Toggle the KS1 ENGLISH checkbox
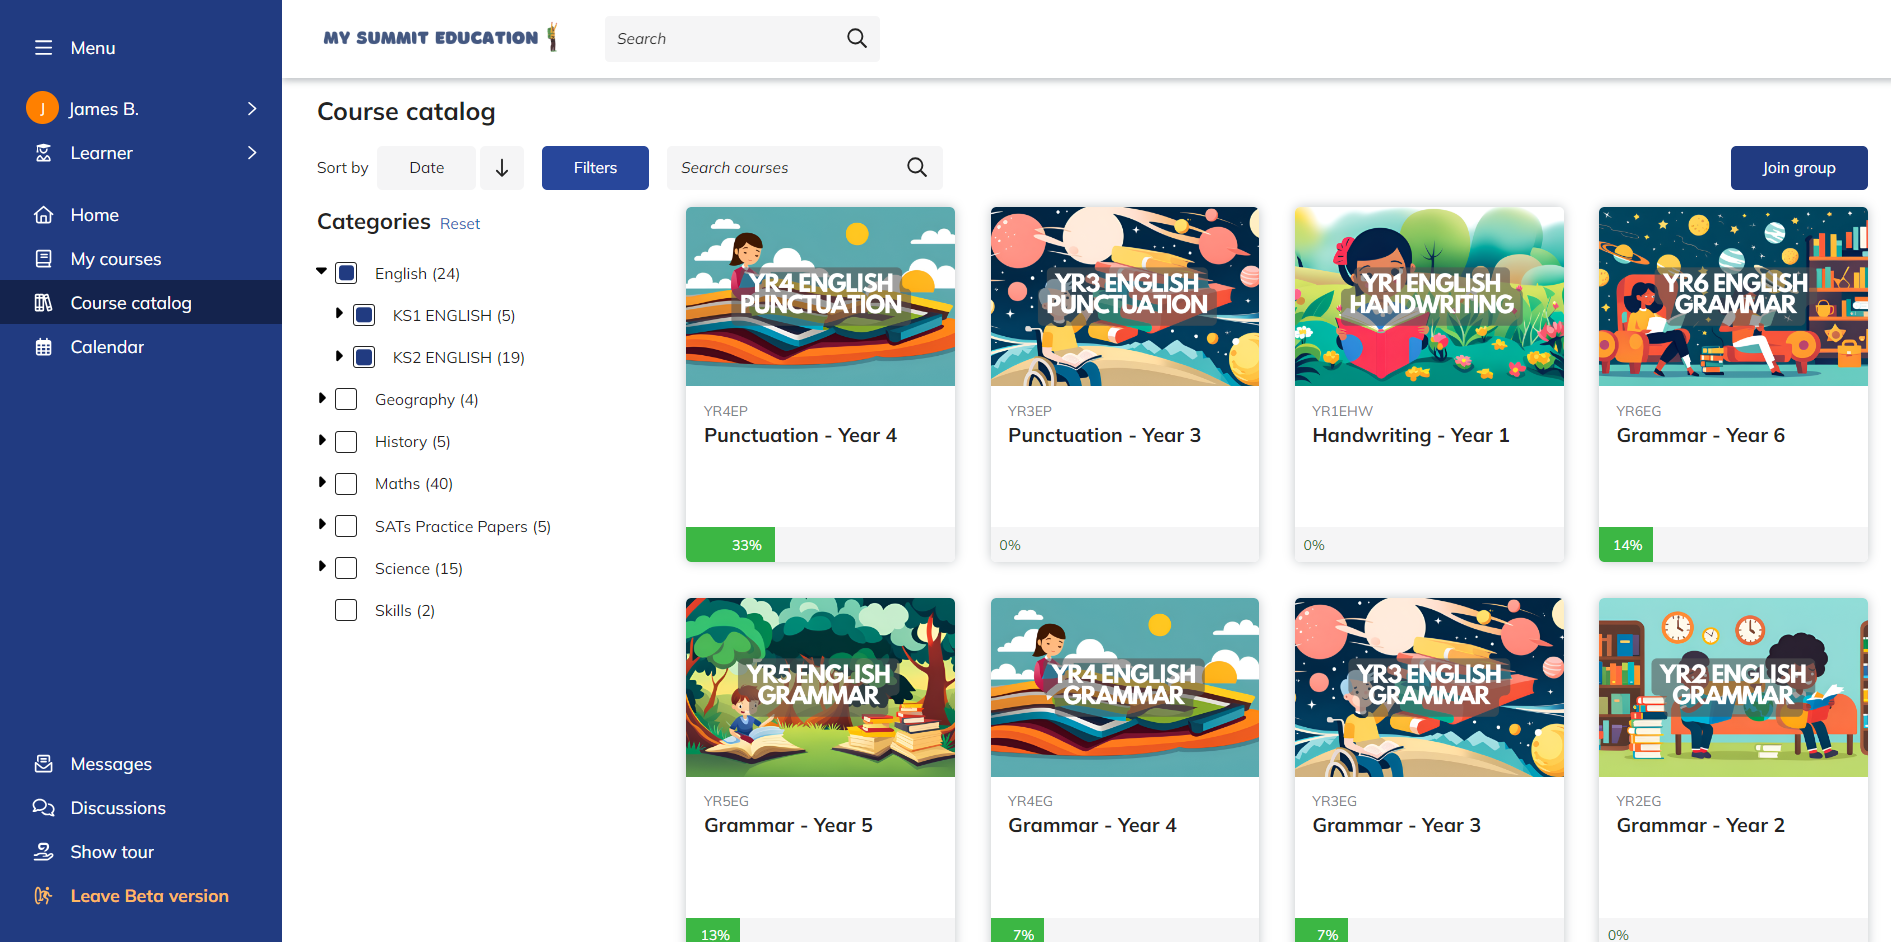 (x=364, y=315)
